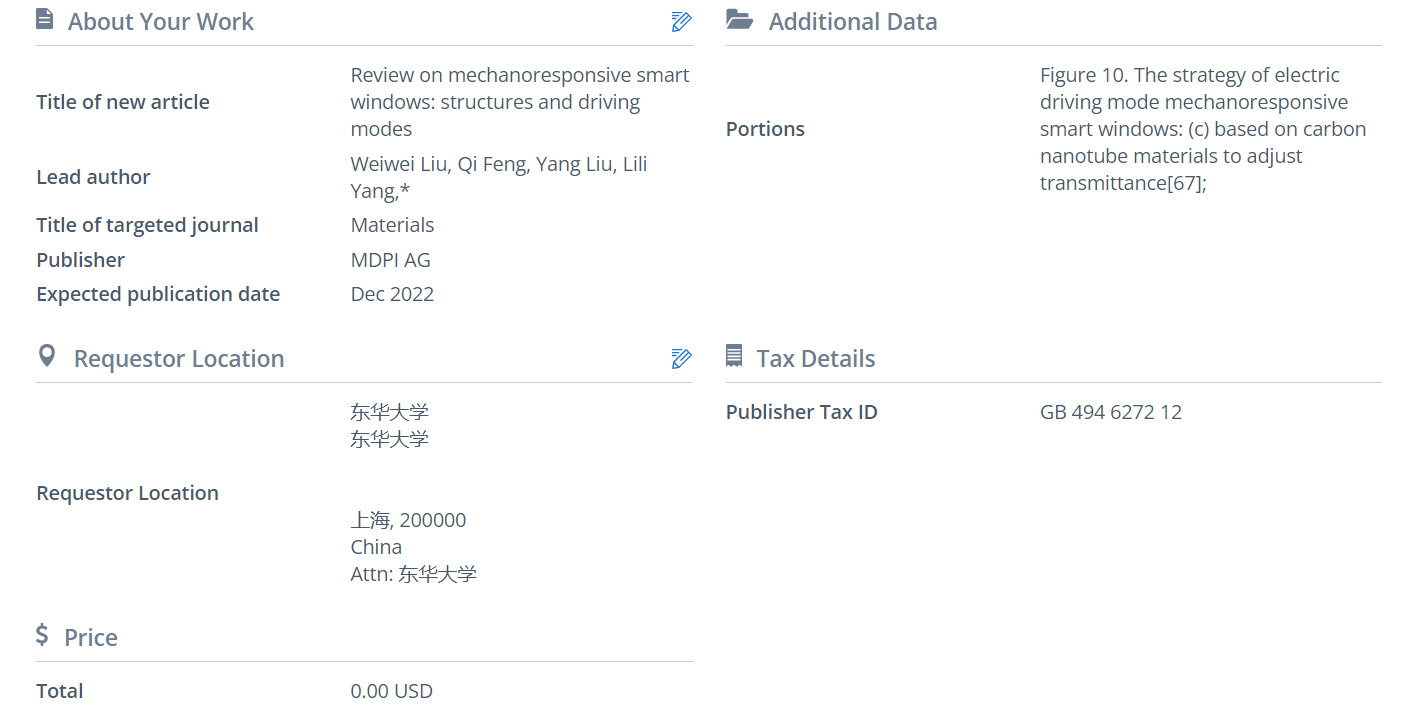Click the publisher value 'MDPI AG'

click(x=390, y=260)
